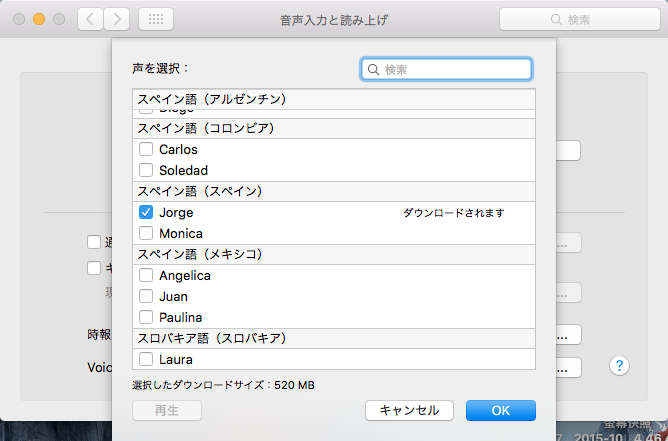Click the back navigation arrow
Image resolution: width=668 pixels, height=441 pixels.
click(90, 19)
